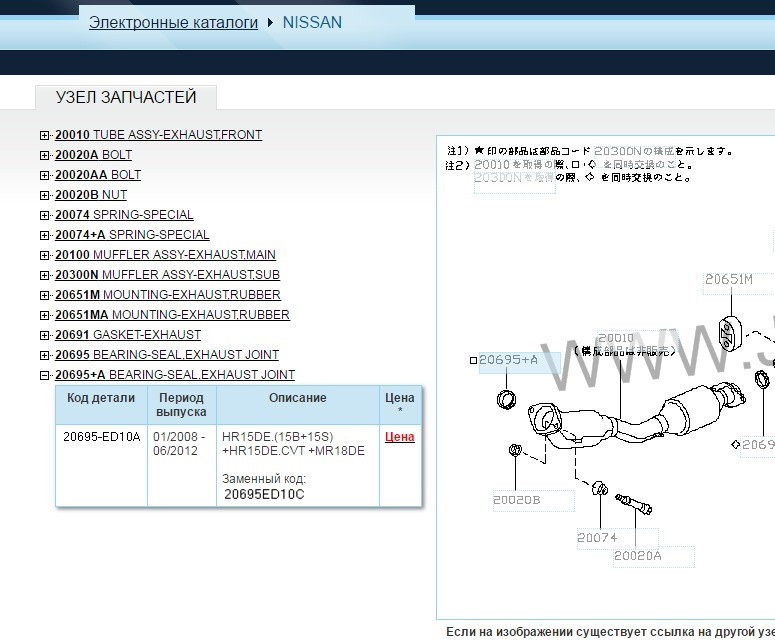Image resolution: width=775 pixels, height=641 pixels.
Task: Expand the 20020B NUT node
Action: 44,195
